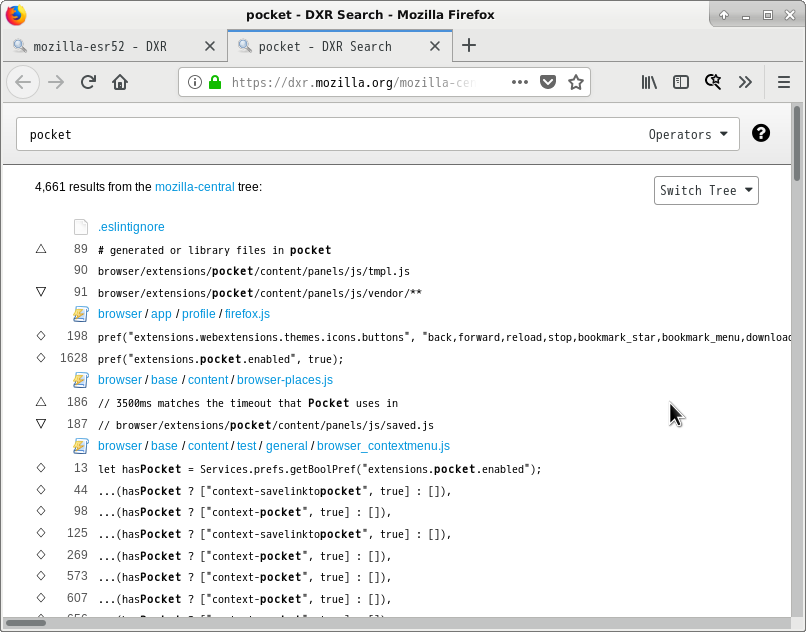Open the browser-places.js link
Image resolution: width=806 pixels, height=632 pixels.
(x=285, y=380)
